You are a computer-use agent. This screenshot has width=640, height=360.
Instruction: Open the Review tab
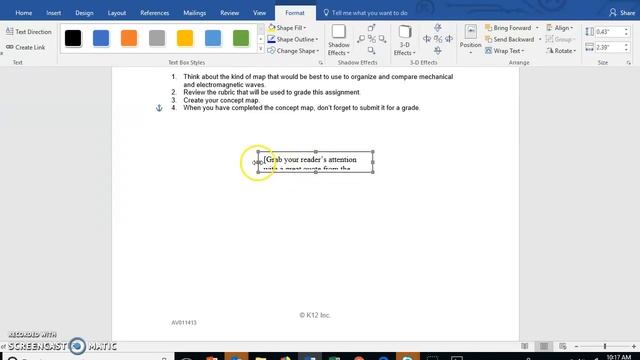(x=229, y=13)
